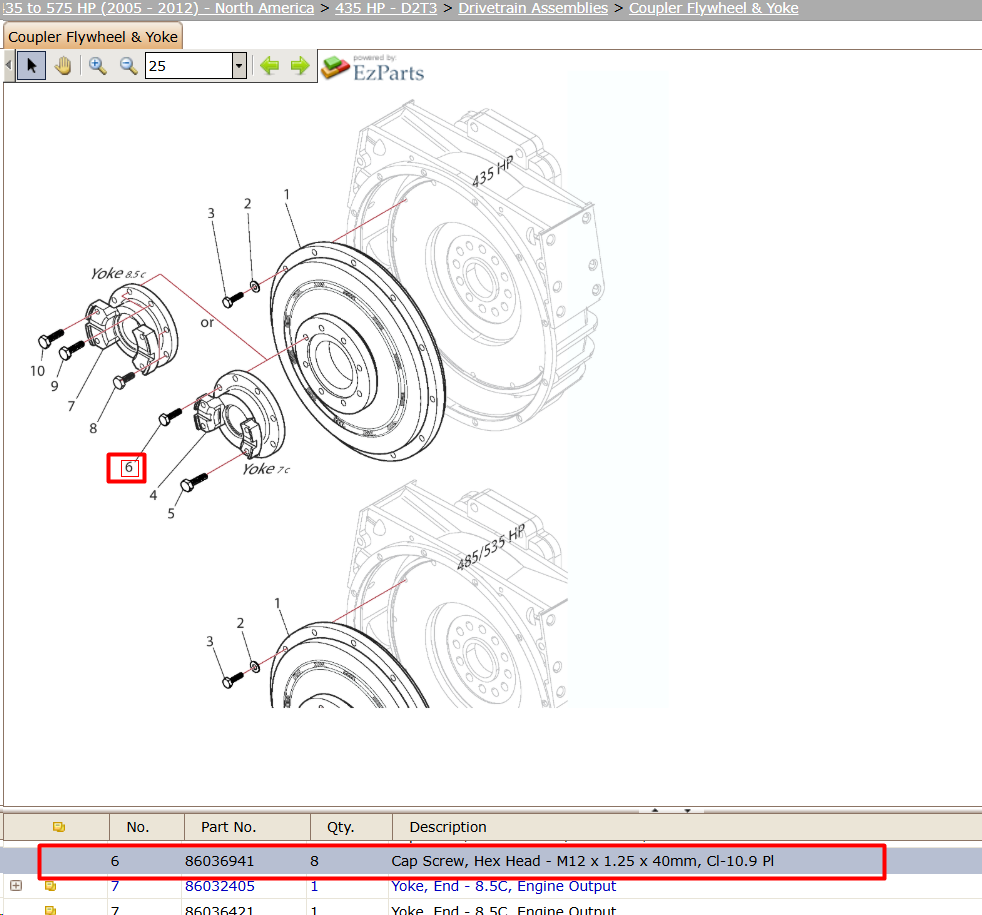Viewport: 982px width, 915px height.
Task: Click the 'Cap Screw, Hex Head - M12' description cell
Action: pos(582,861)
